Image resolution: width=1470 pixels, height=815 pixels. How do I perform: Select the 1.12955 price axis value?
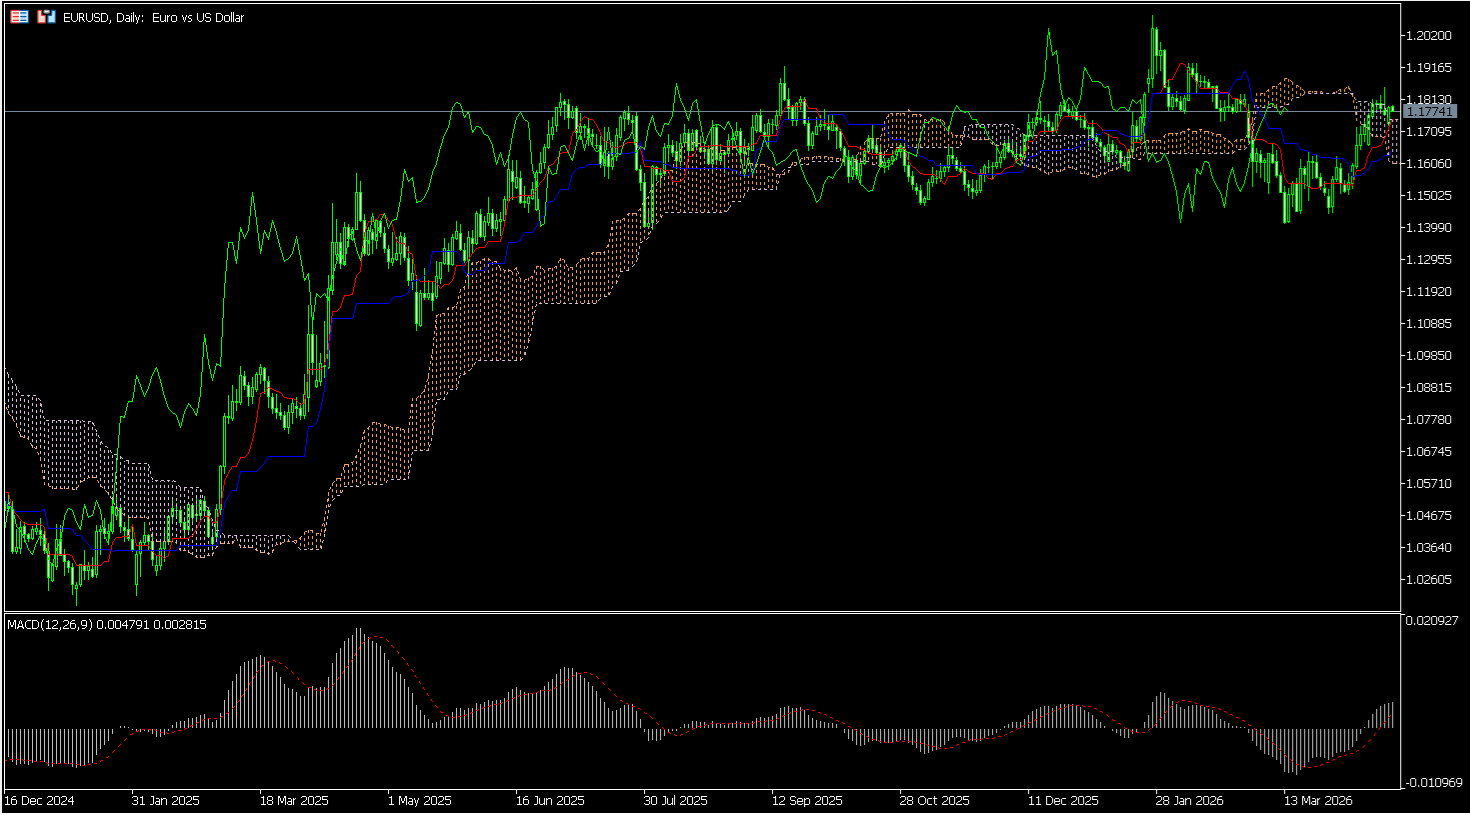pyautogui.click(x=1428, y=260)
